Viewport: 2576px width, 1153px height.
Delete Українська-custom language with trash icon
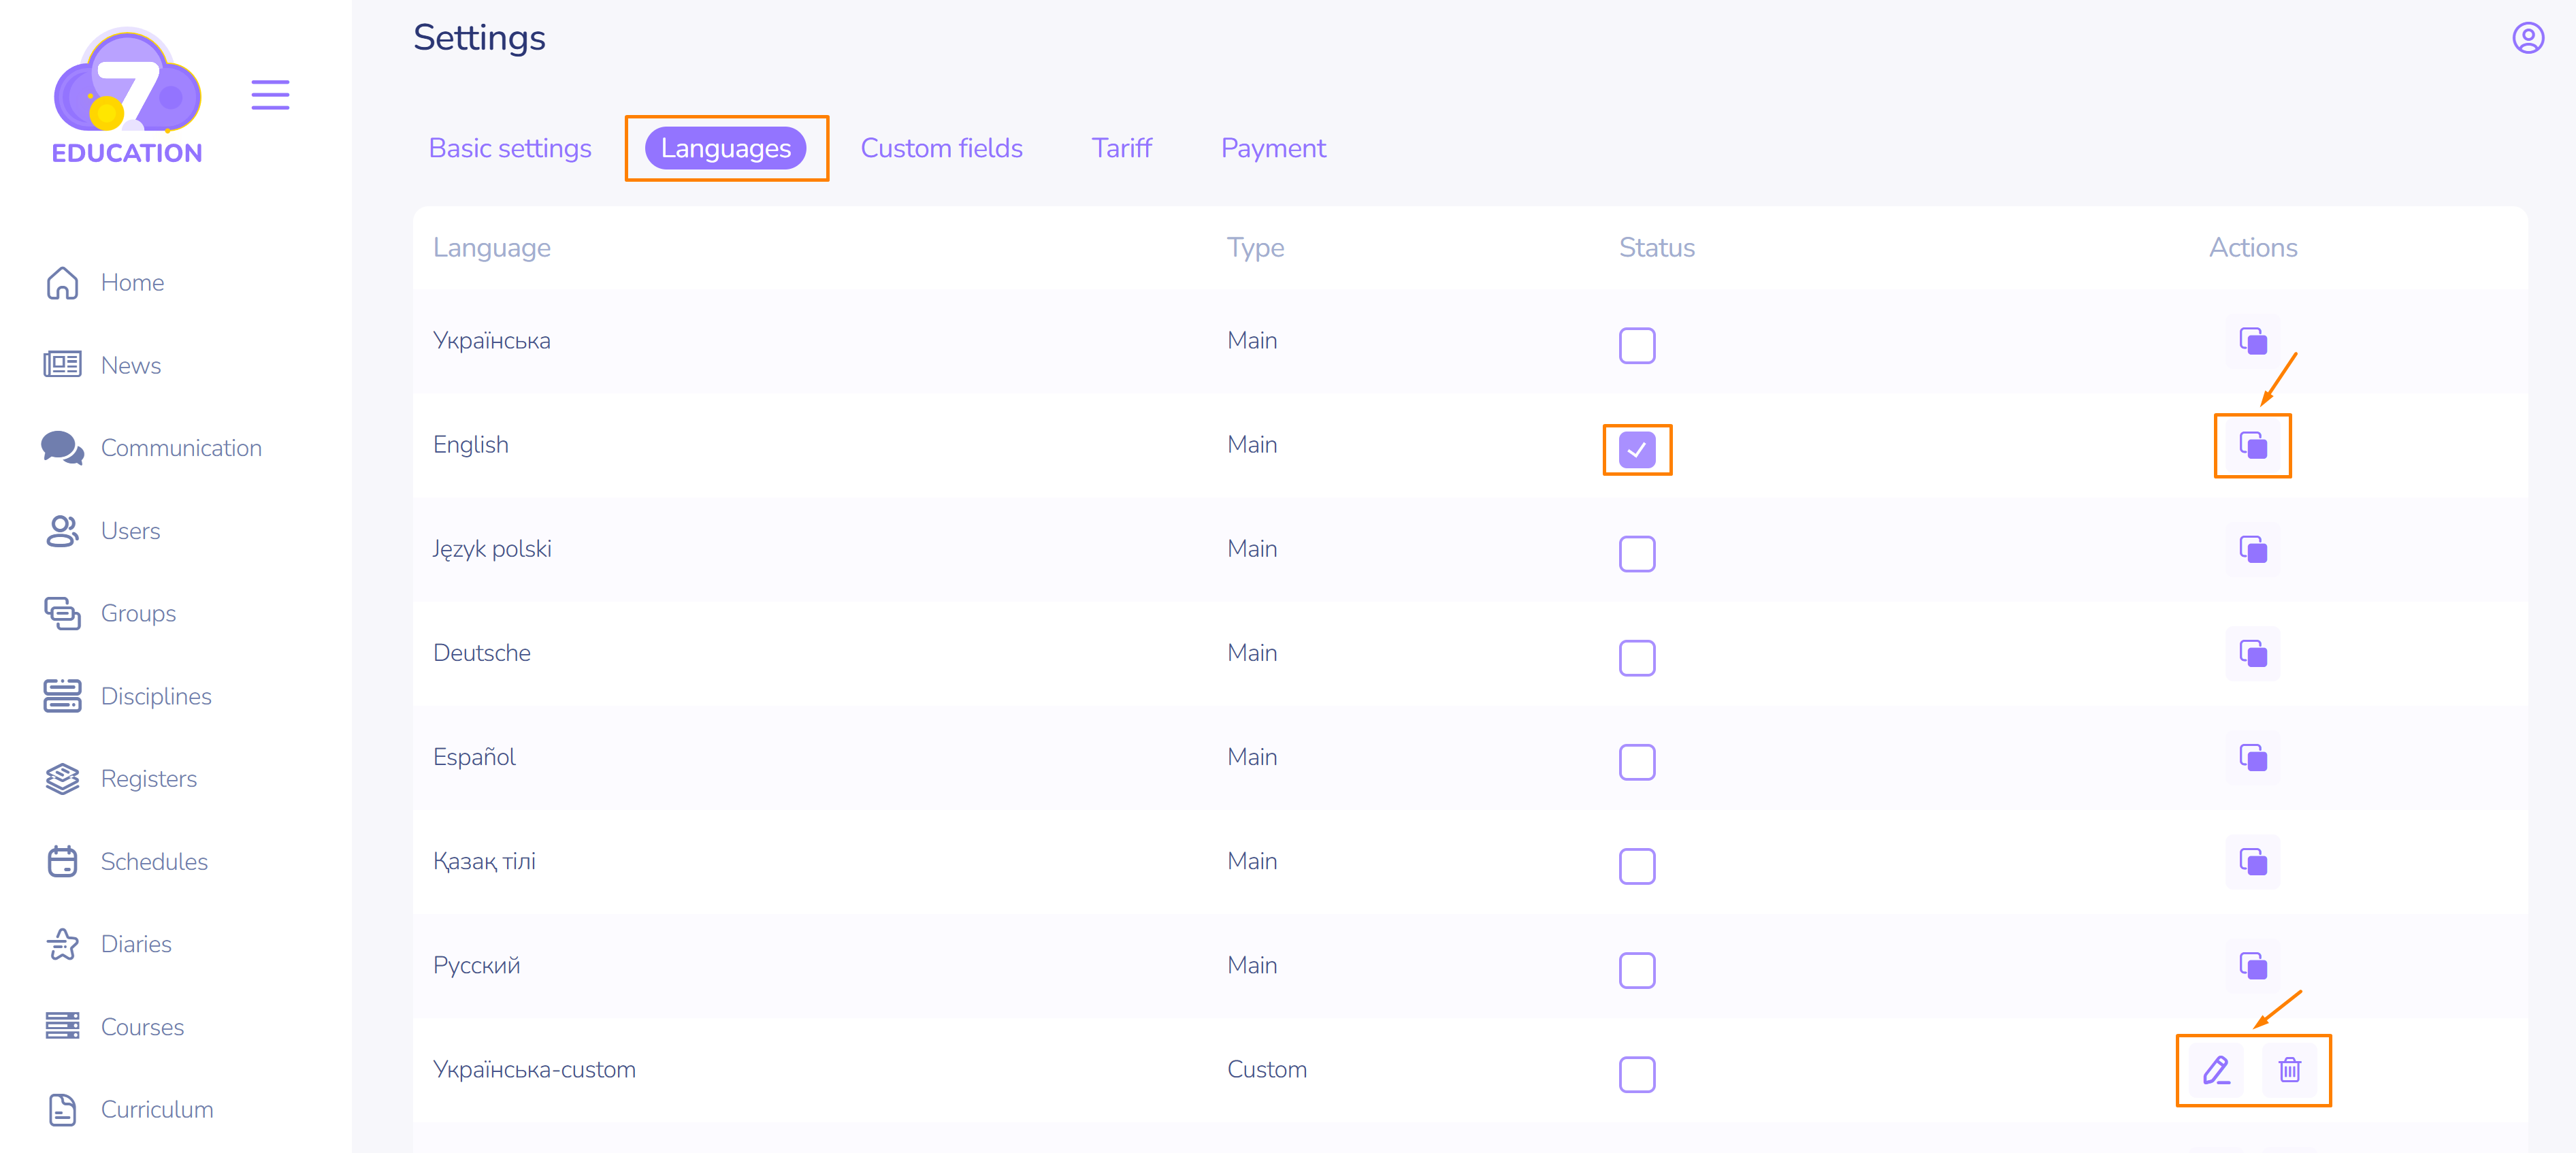pyautogui.click(x=2289, y=1070)
